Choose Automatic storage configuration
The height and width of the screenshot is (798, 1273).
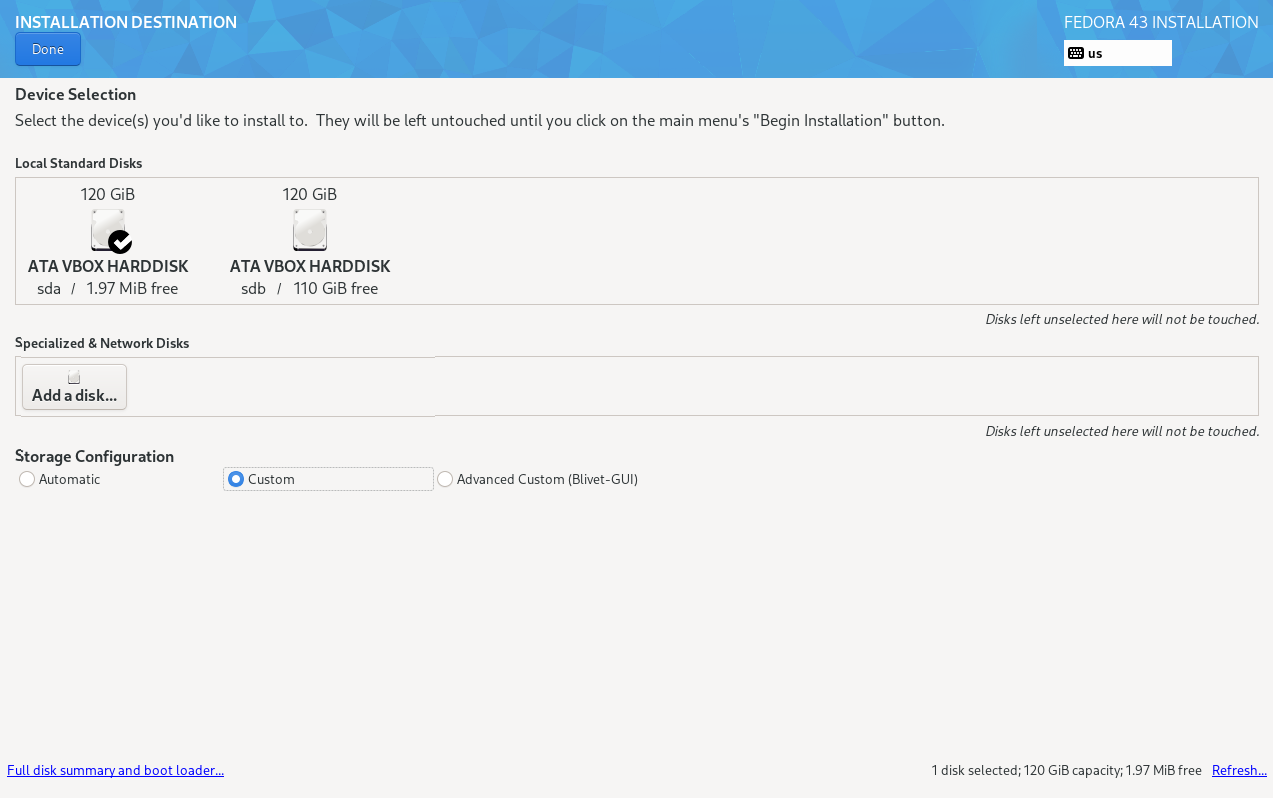point(27,479)
